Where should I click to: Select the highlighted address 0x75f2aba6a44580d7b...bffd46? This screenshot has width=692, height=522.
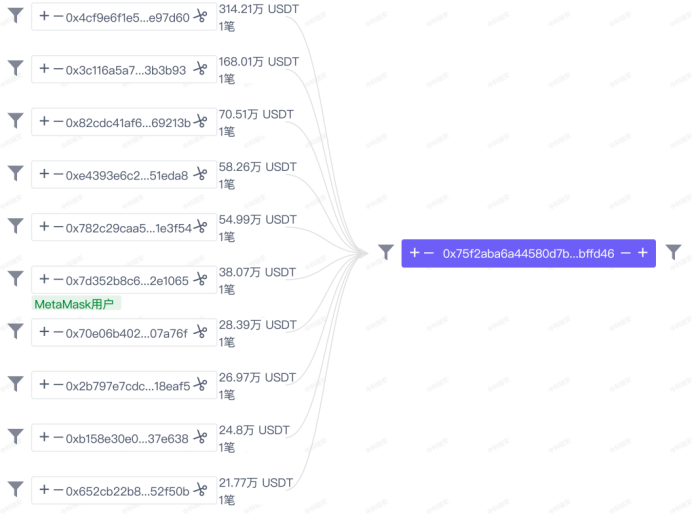[x=528, y=253]
